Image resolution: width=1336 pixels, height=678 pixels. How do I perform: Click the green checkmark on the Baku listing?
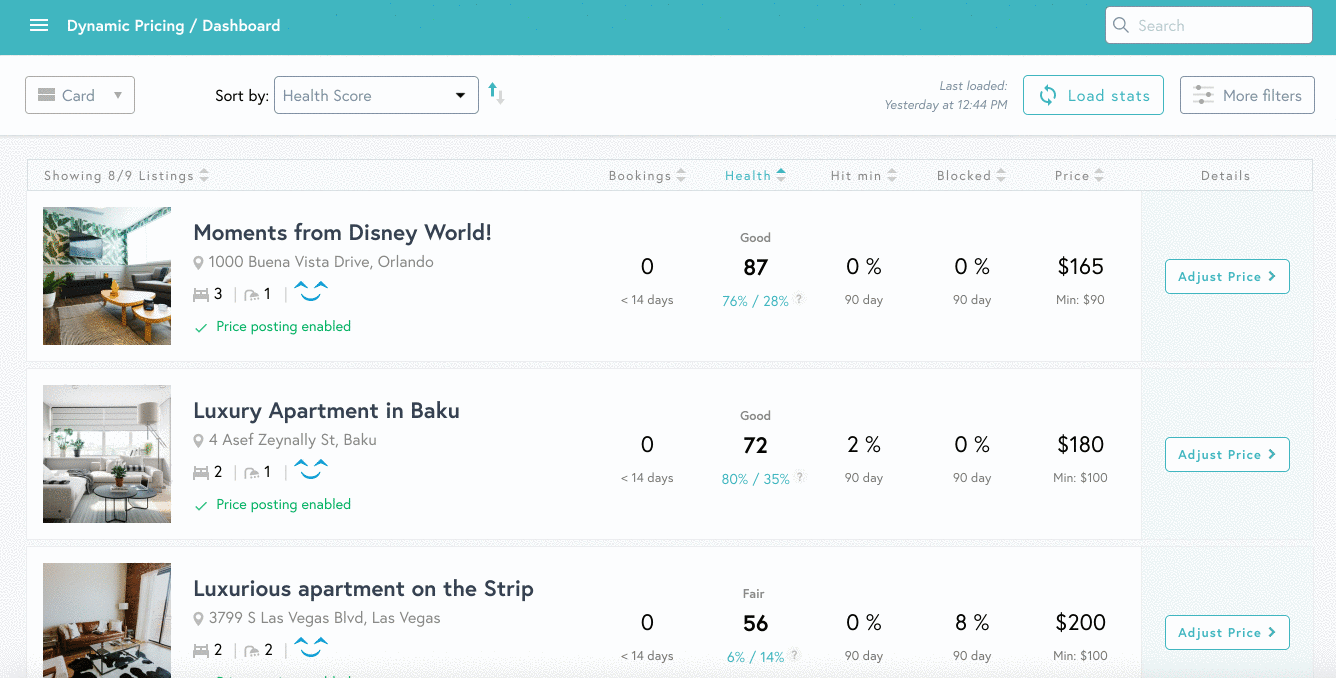coord(201,505)
